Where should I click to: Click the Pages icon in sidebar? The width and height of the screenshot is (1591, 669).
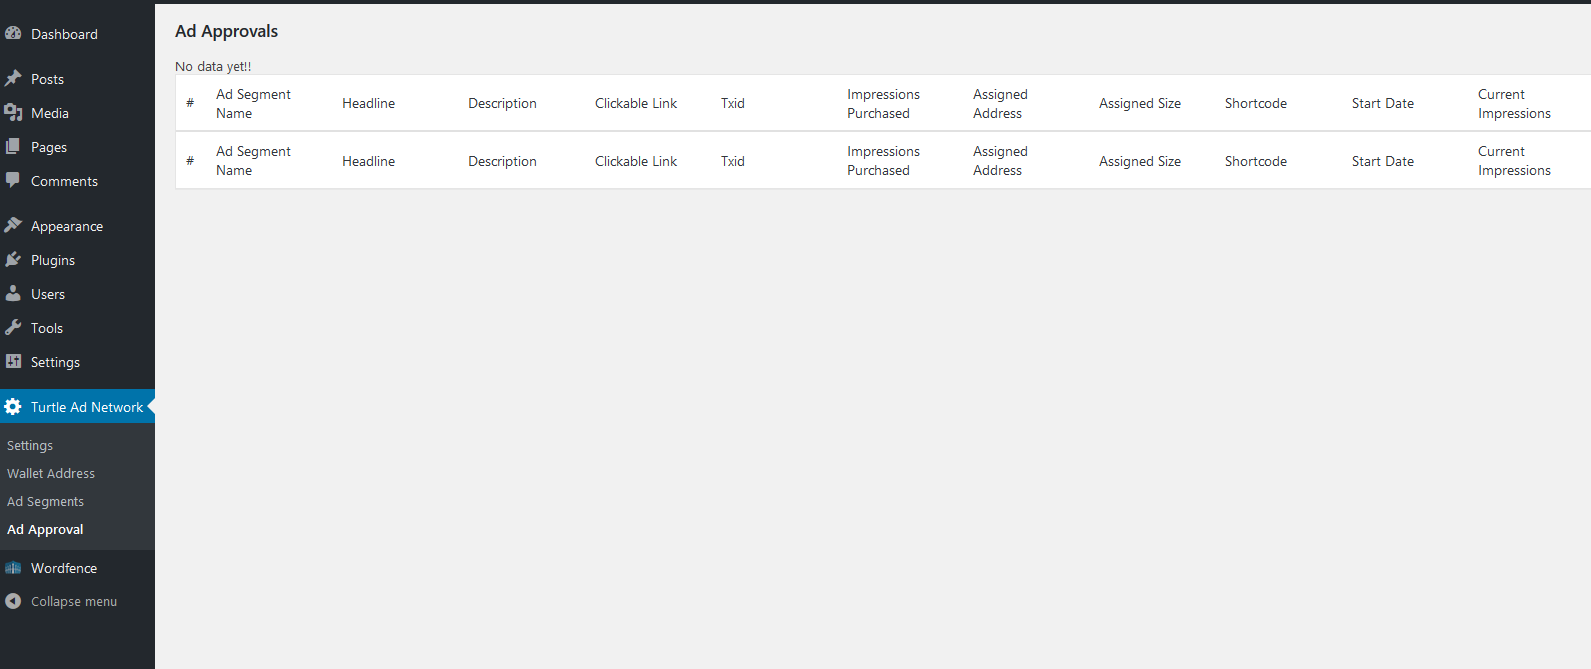coord(13,146)
